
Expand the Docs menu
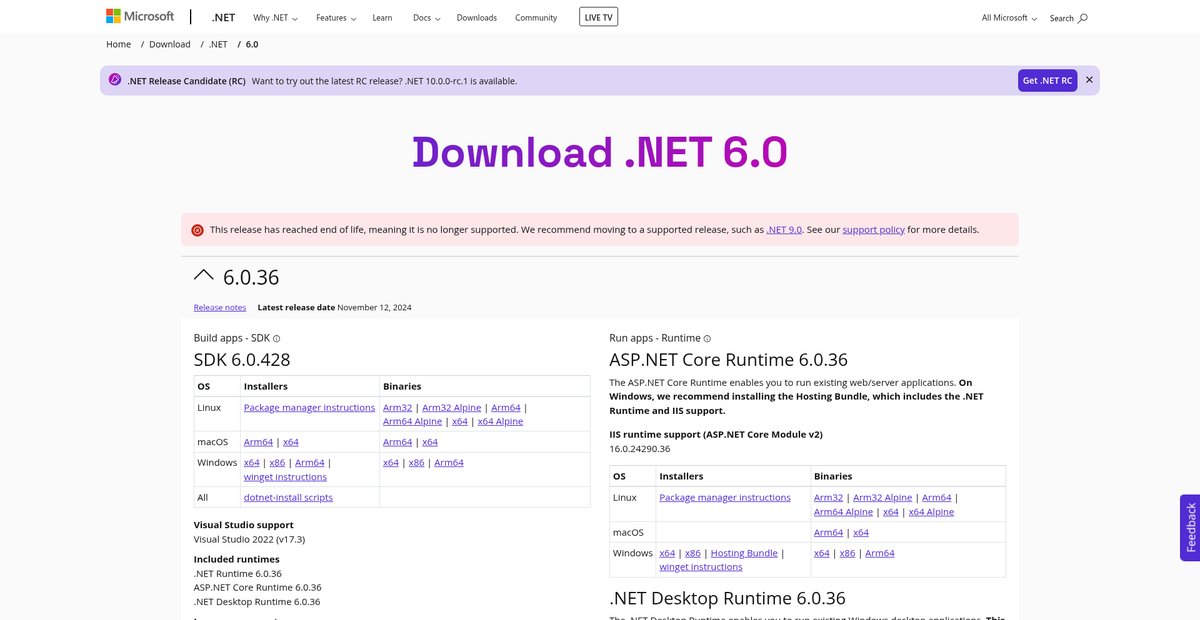tap(425, 18)
